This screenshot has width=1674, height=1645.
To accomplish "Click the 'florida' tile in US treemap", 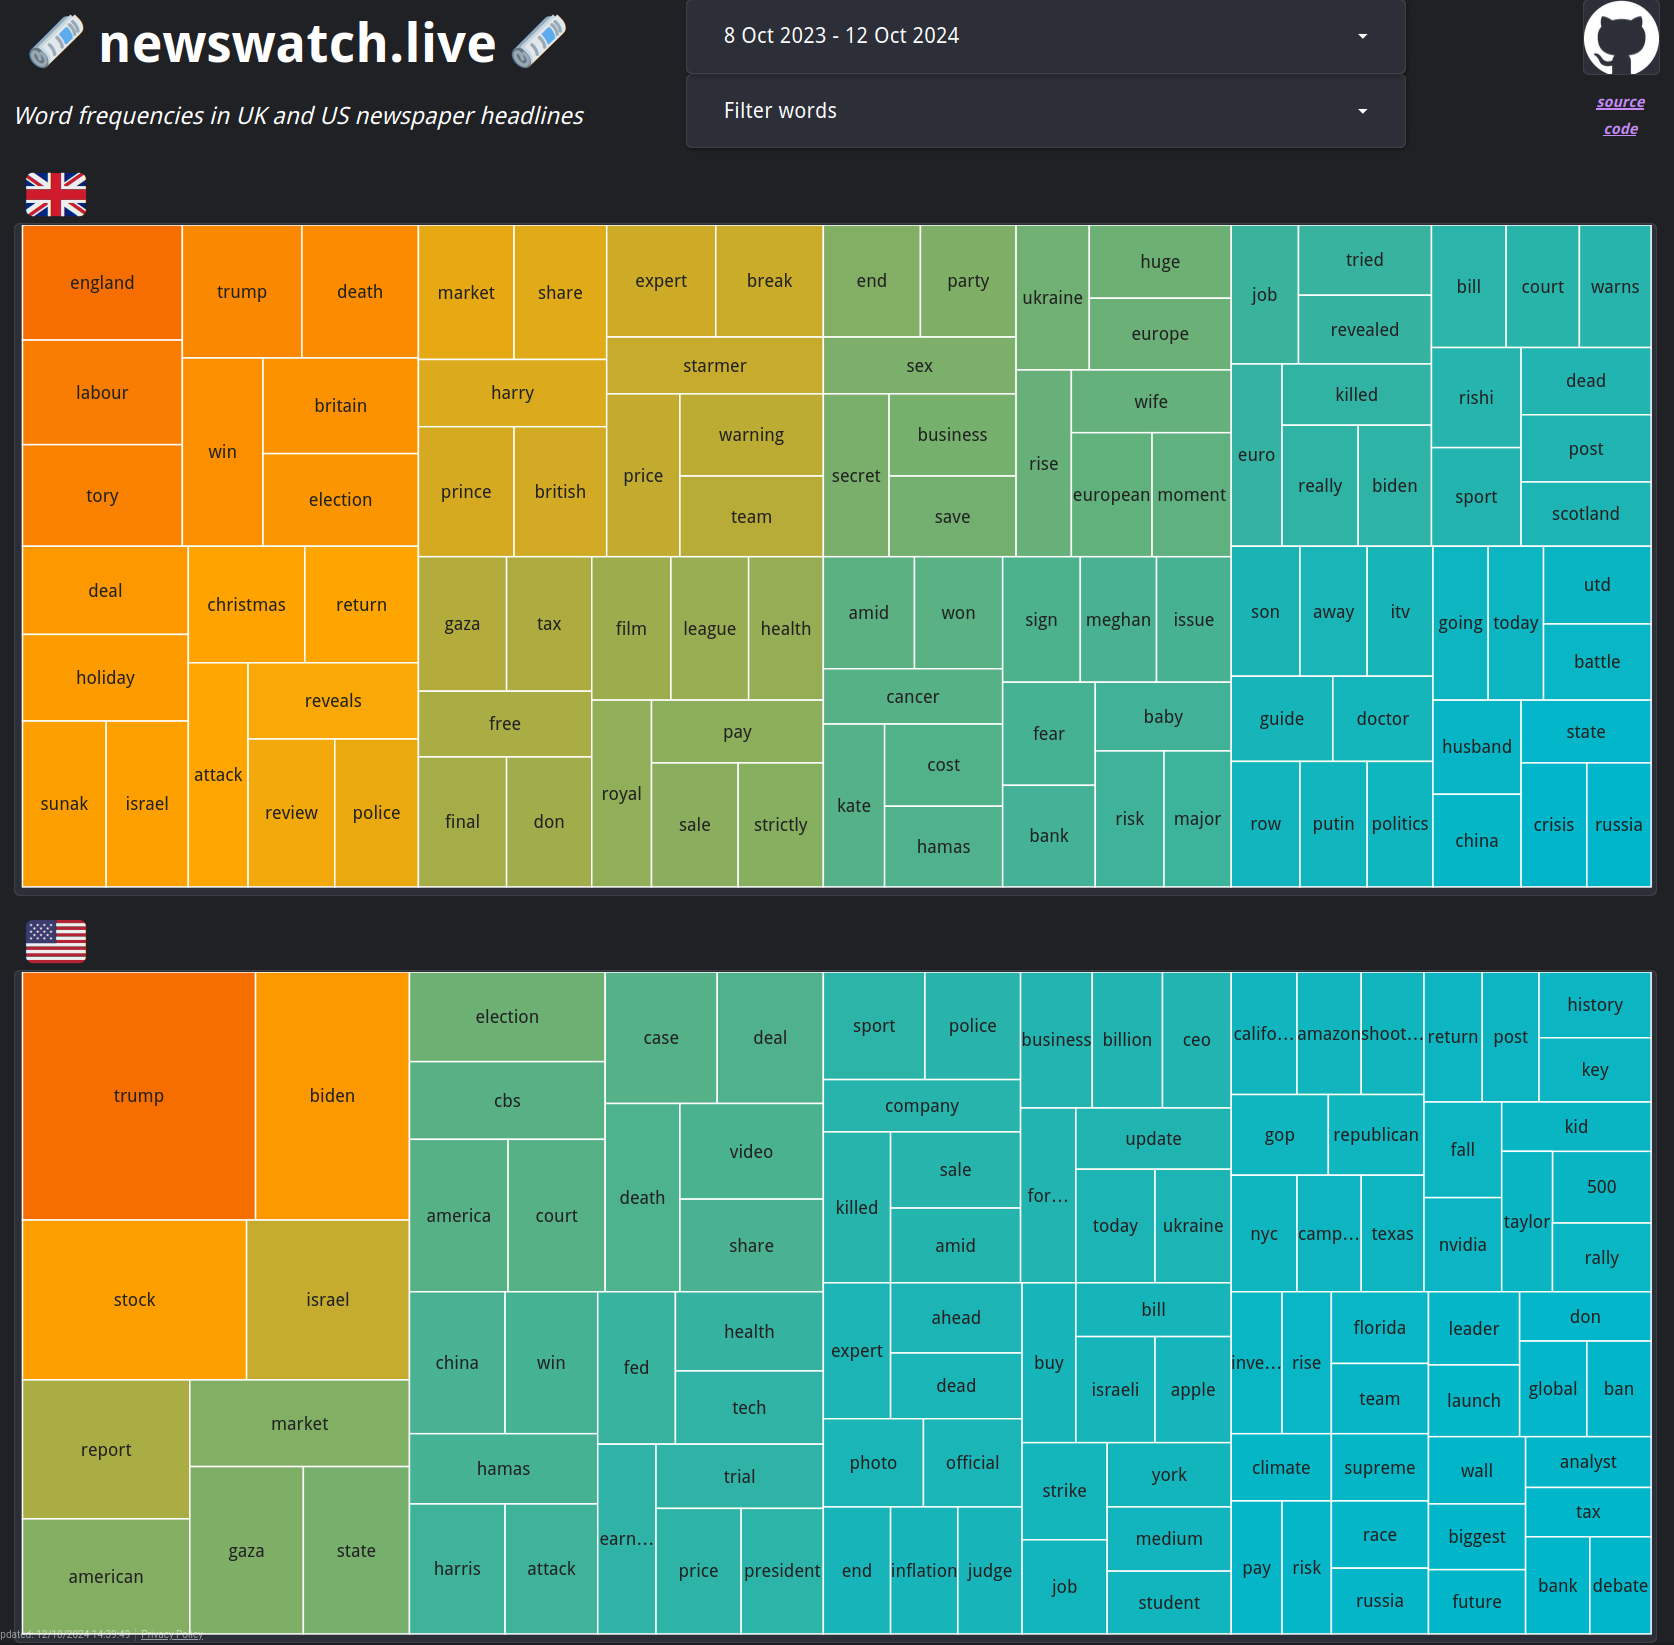I will click(1379, 1328).
